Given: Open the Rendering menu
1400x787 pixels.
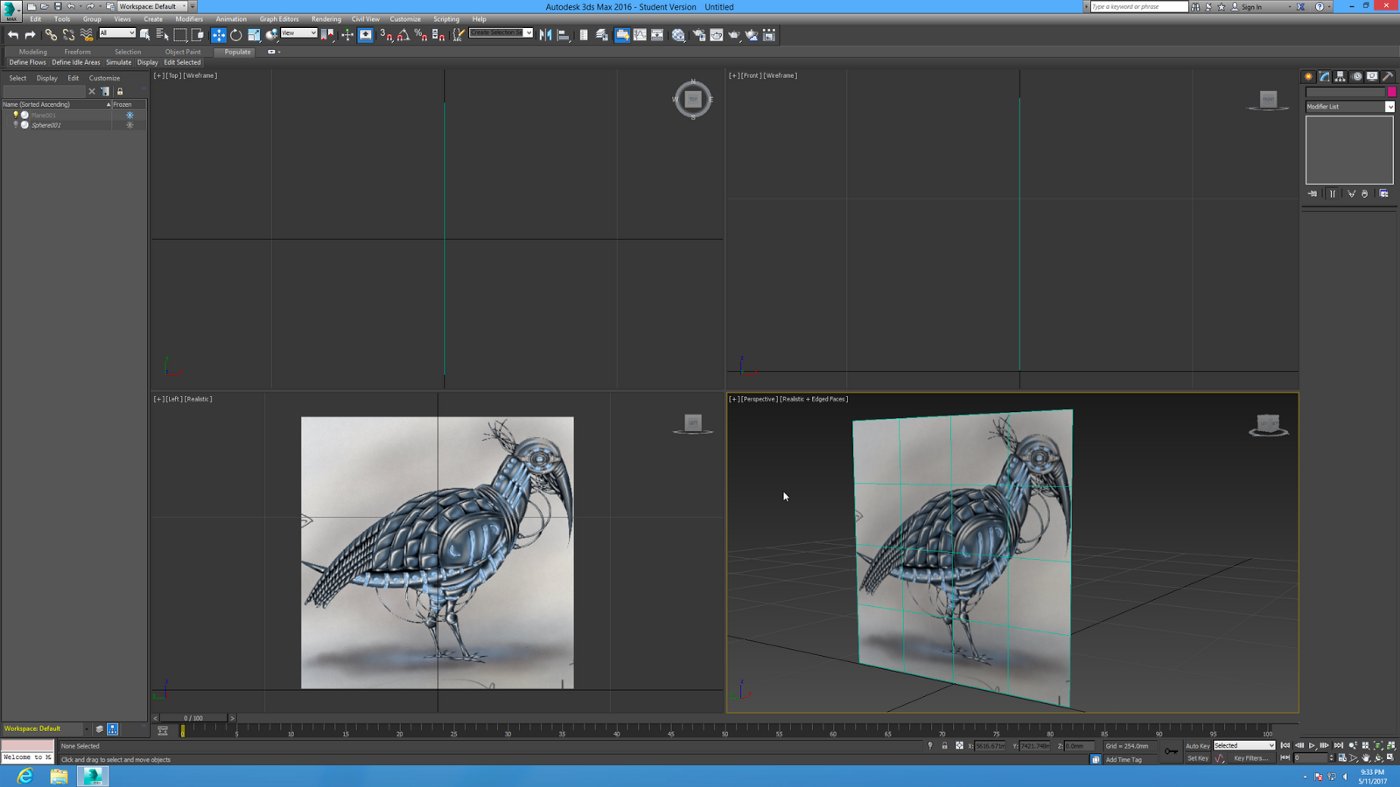Looking at the screenshot, I should pos(326,19).
